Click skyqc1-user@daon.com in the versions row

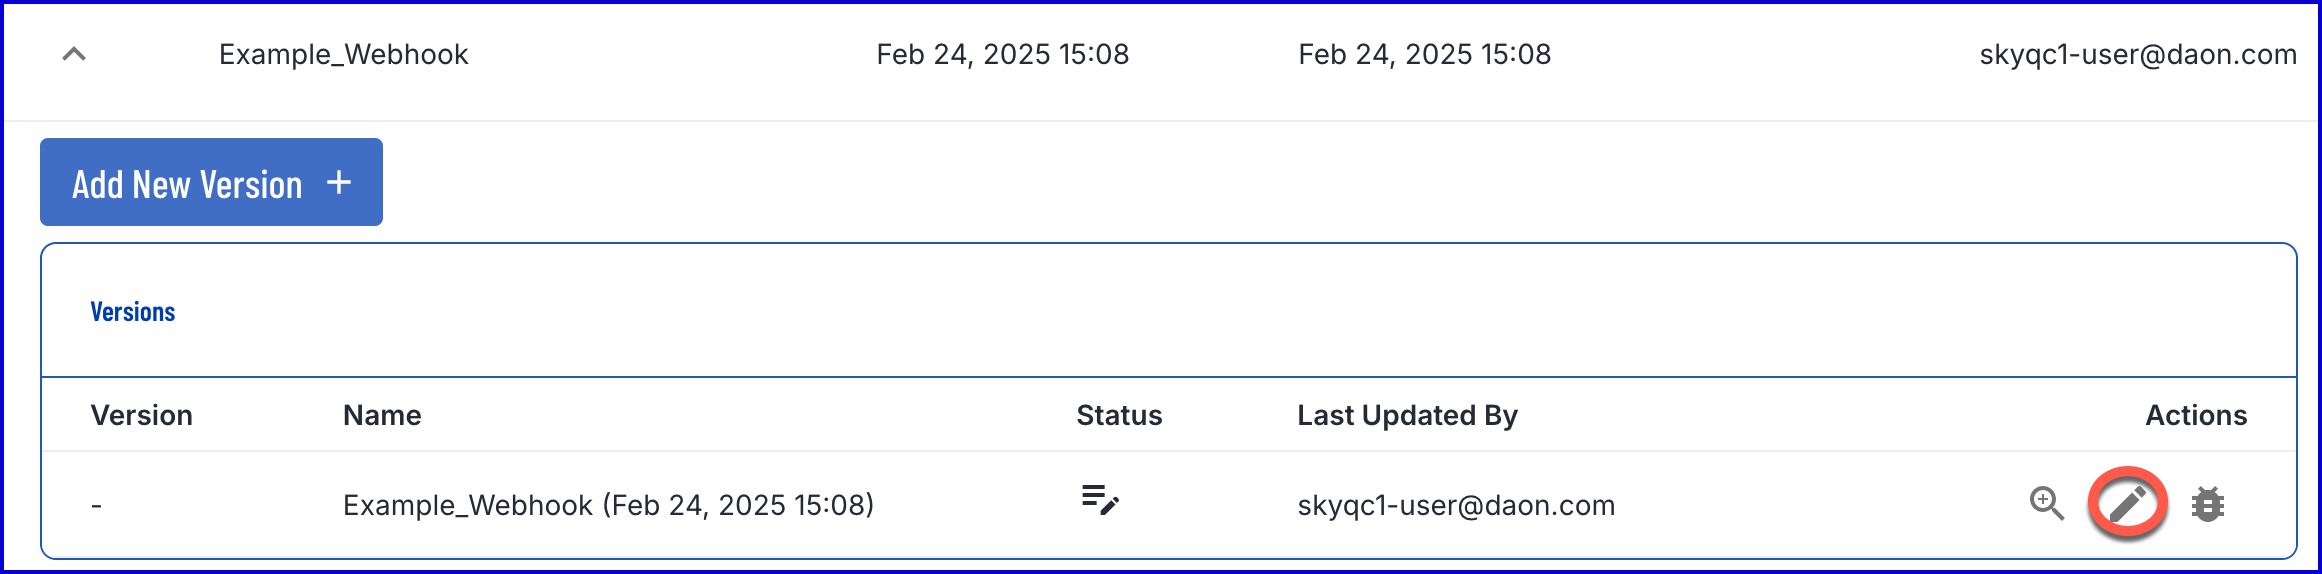coord(1456,505)
